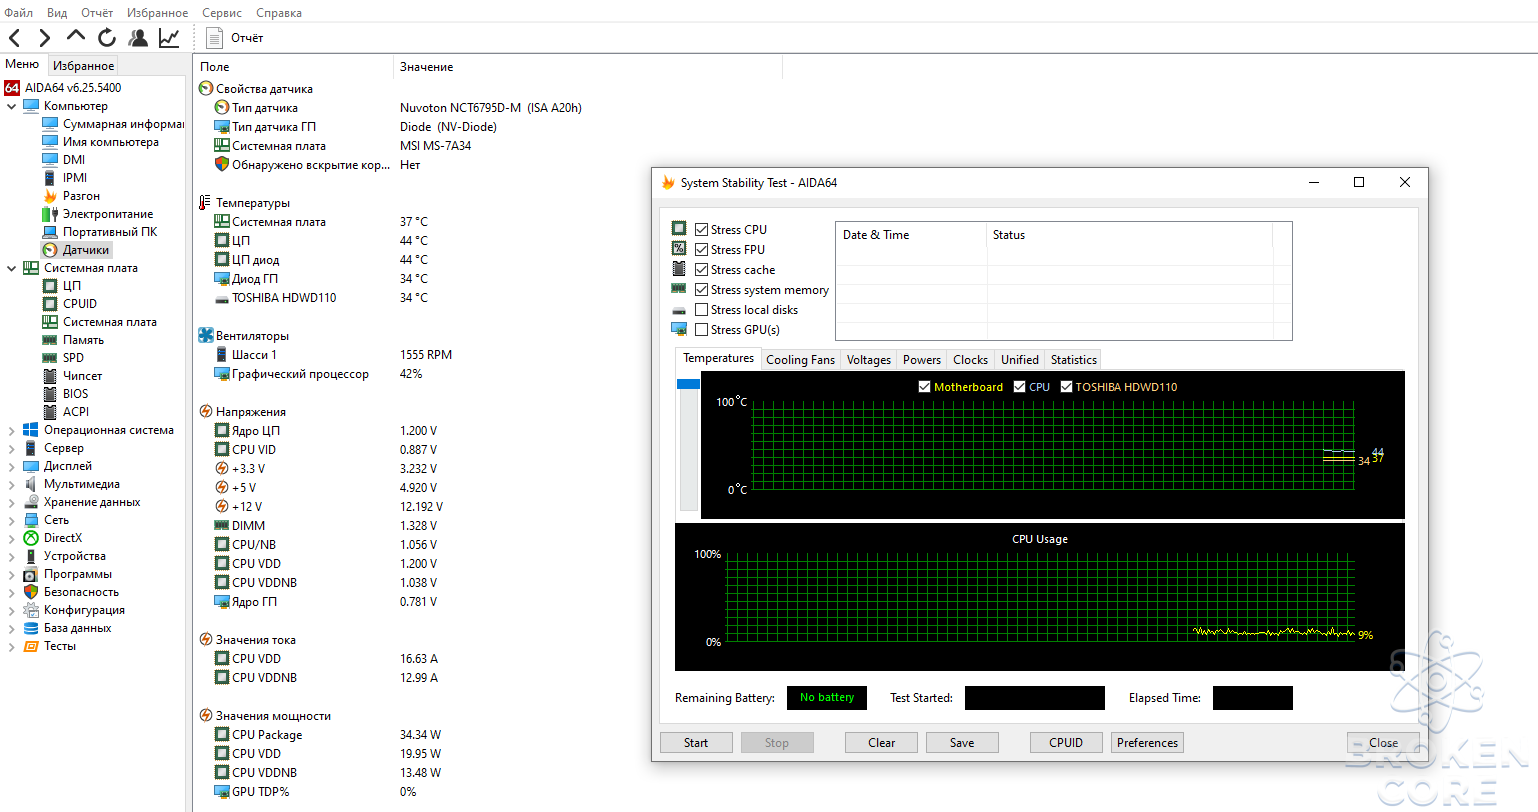Image resolution: width=1538 pixels, height=812 pixels.
Task: Switch to the Statistics tab
Action: (1074, 360)
